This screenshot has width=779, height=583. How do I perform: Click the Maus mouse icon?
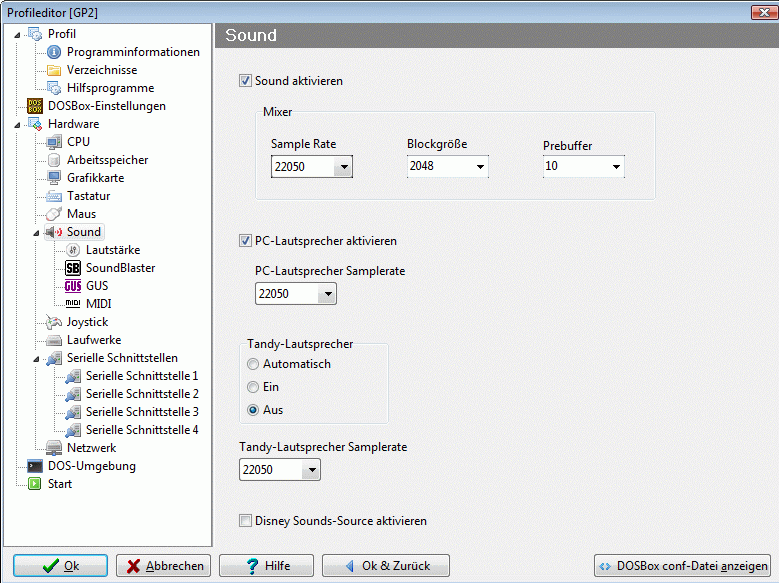click(54, 214)
